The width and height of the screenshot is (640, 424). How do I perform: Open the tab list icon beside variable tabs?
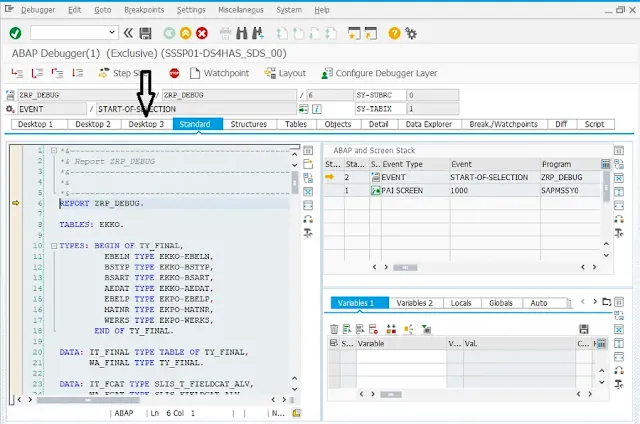pyautogui.click(x=607, y=302)
